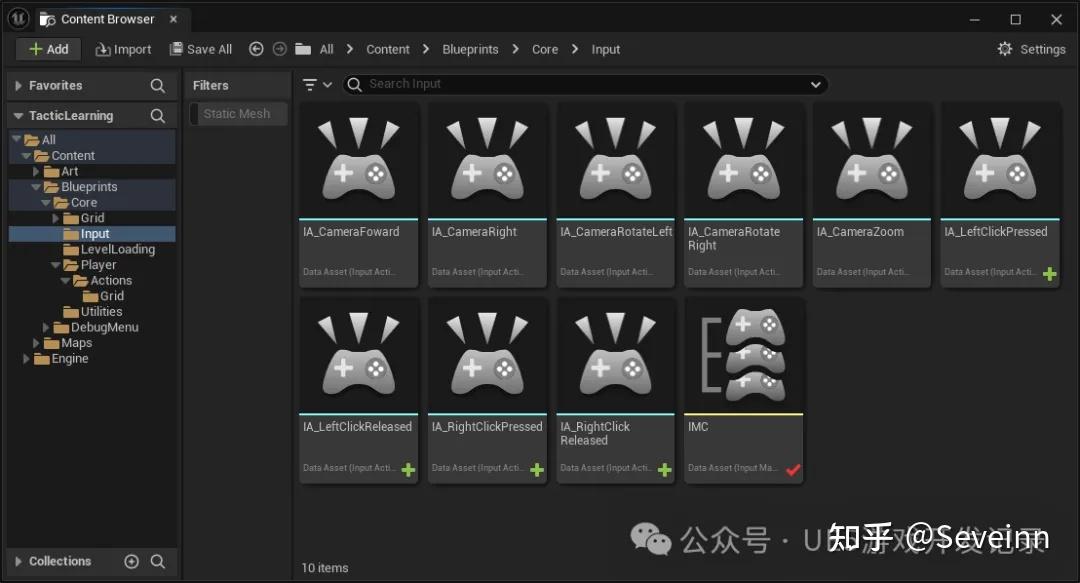Viewport: 1080px width, 583px height.
Task: Select the Content Browser tab
Action: [x=107, y=19]
